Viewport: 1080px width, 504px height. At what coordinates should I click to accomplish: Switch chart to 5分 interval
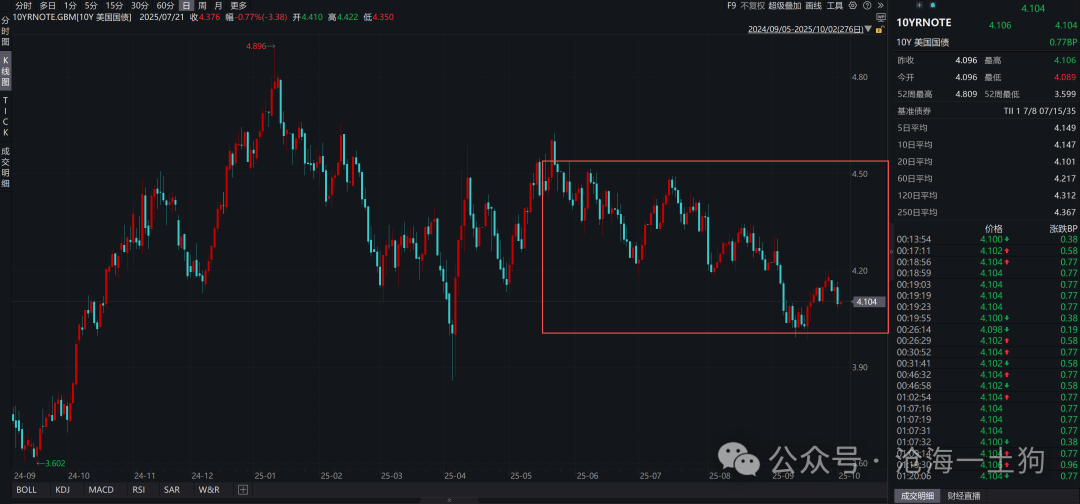click(91, 6)
